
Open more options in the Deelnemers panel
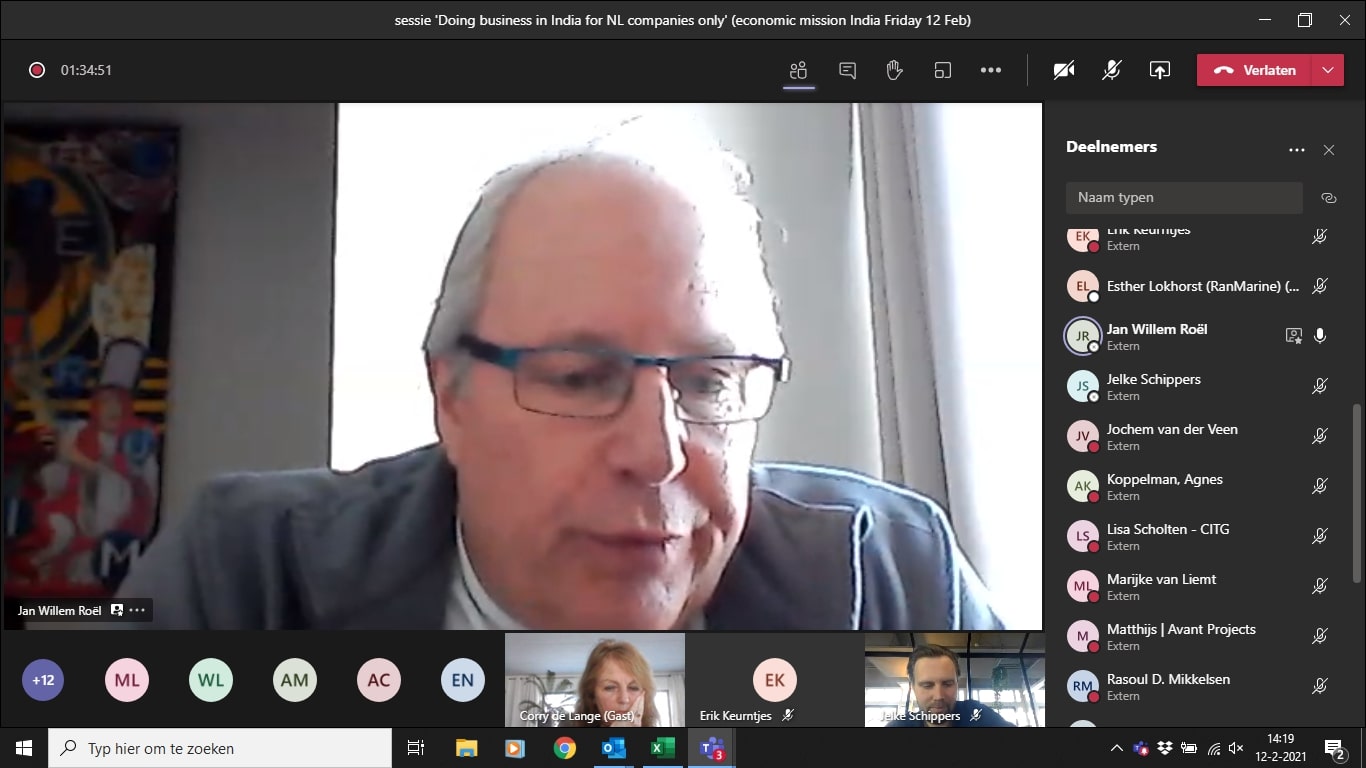(1296, 150)
